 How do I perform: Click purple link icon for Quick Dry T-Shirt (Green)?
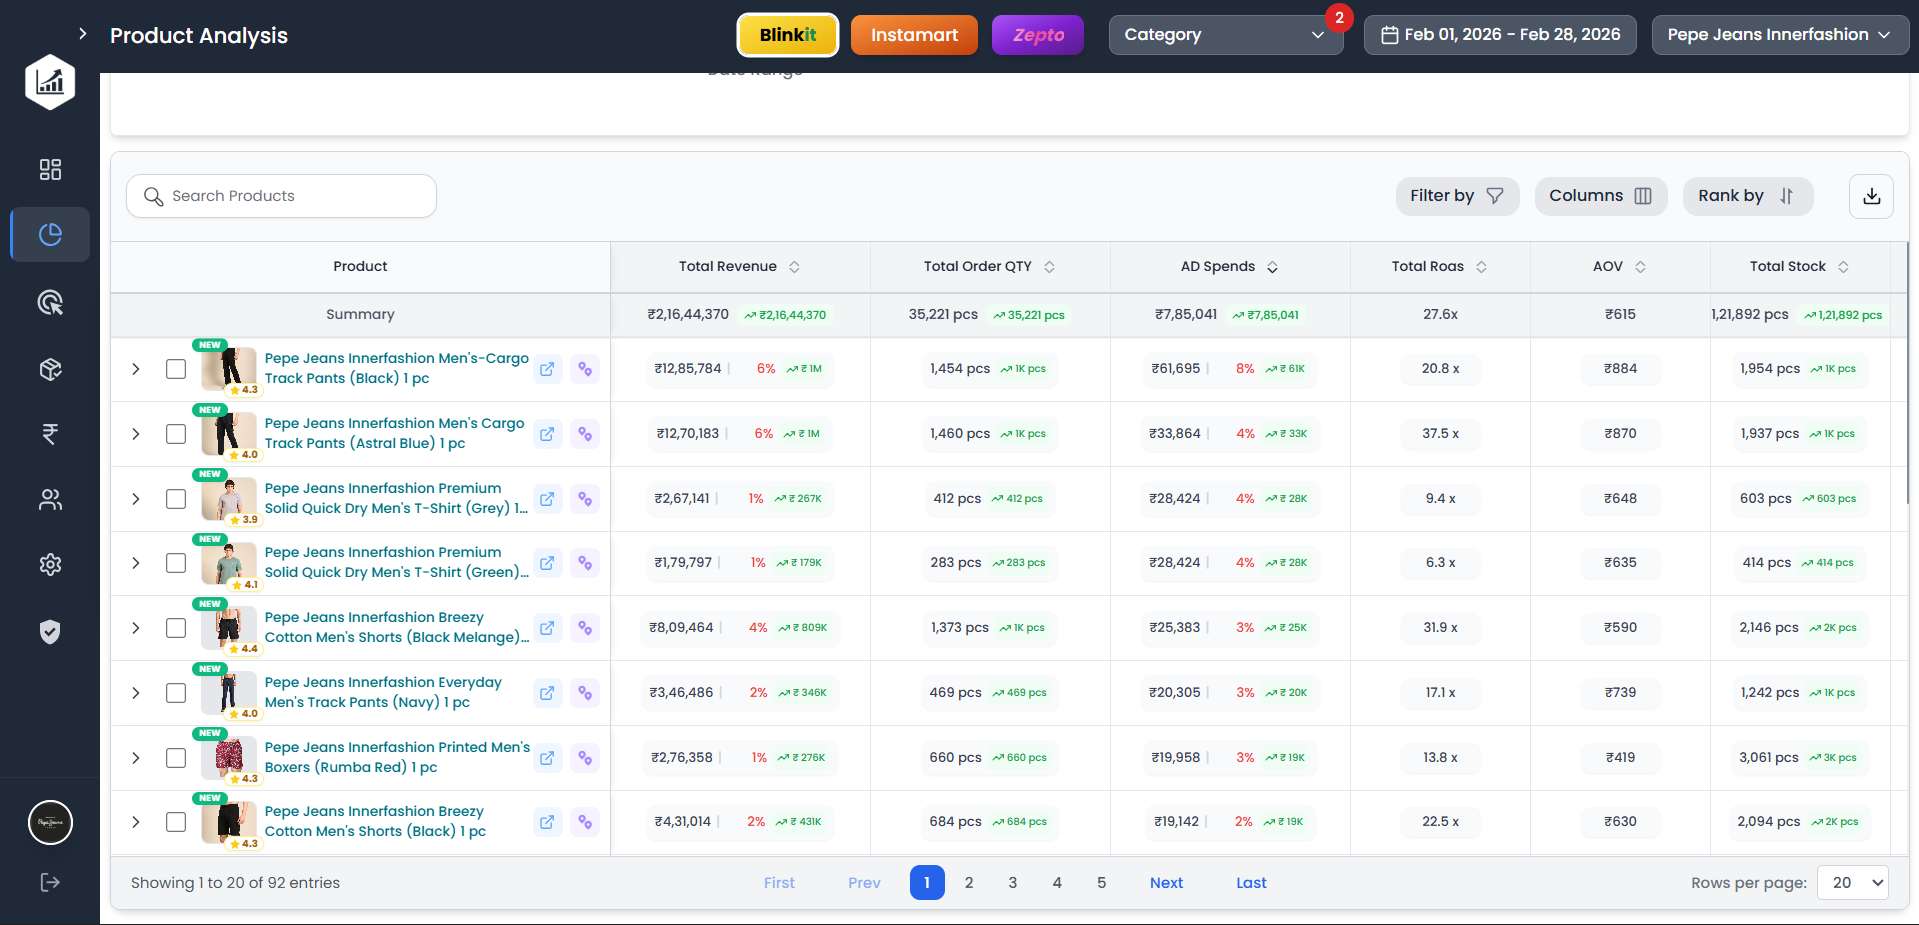click(x=585, y=563)
